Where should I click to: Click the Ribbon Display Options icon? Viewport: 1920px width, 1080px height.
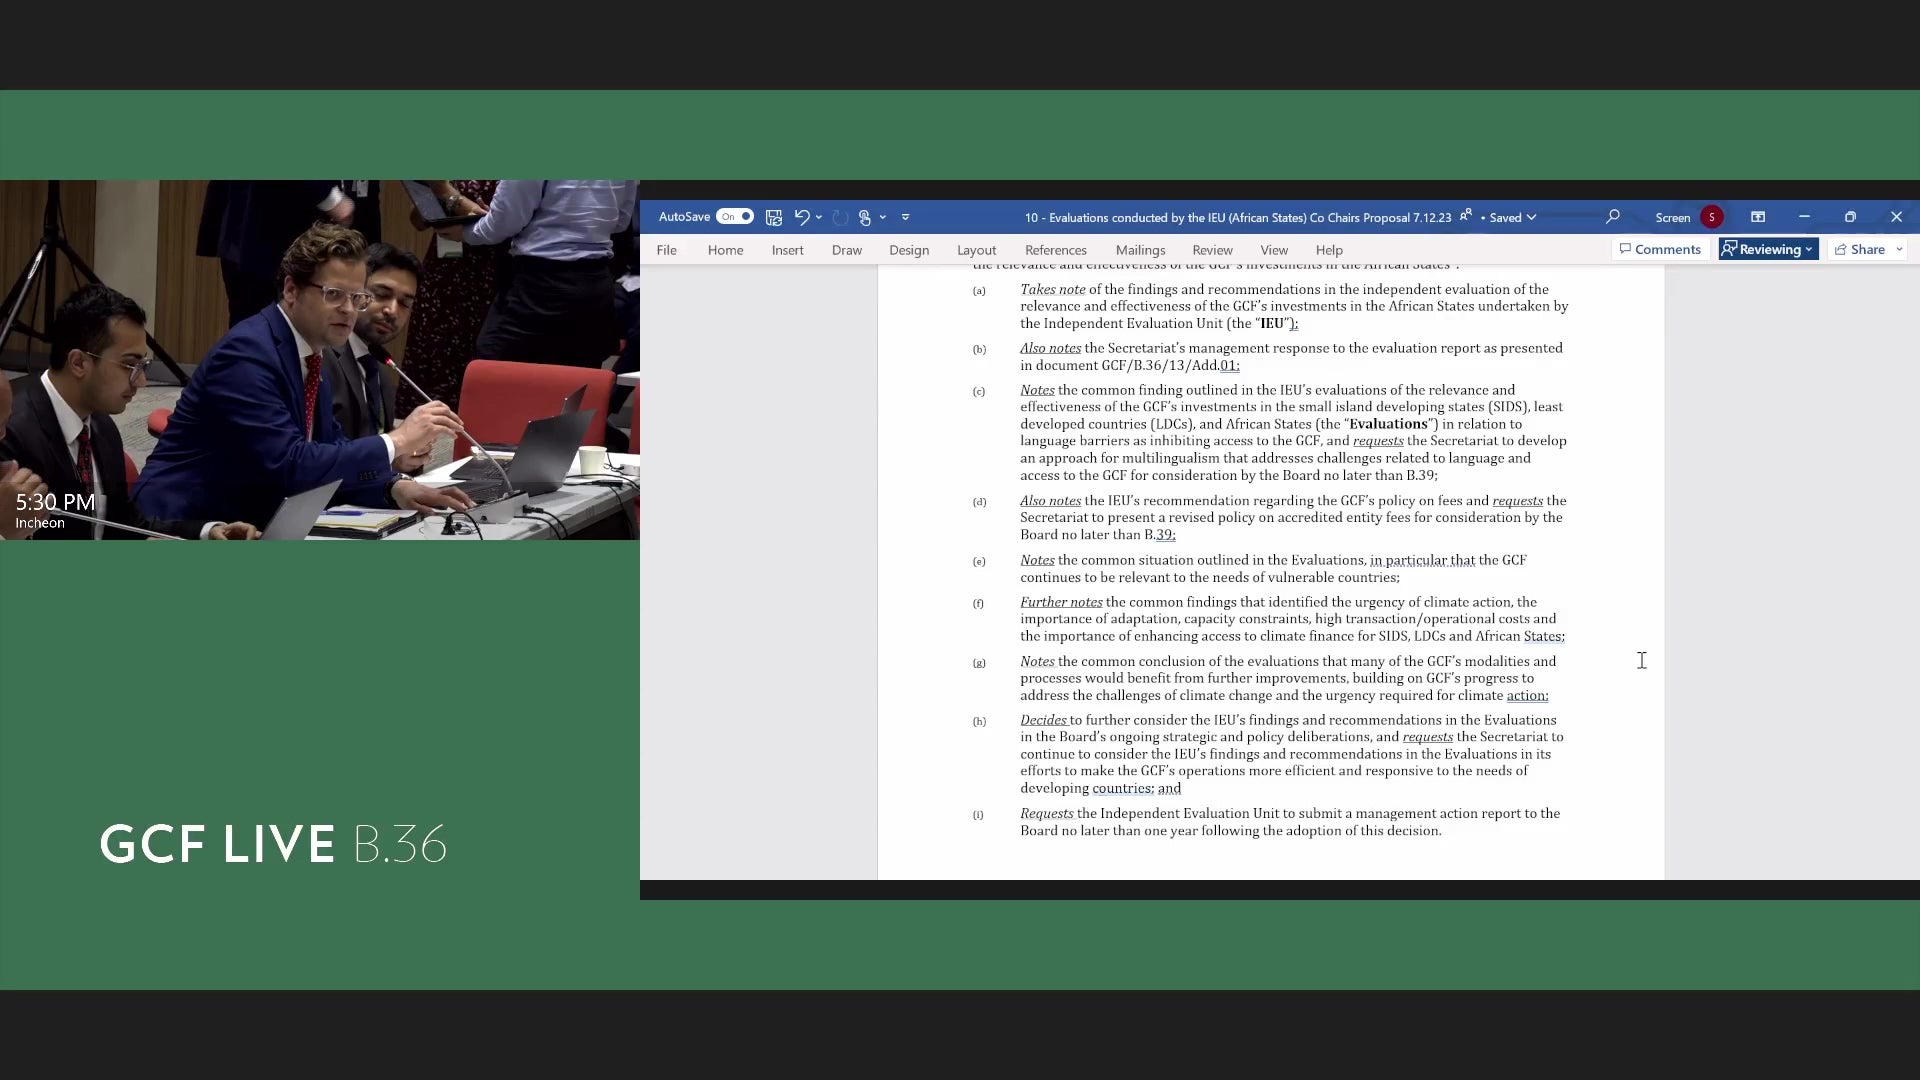point(1758,217)
